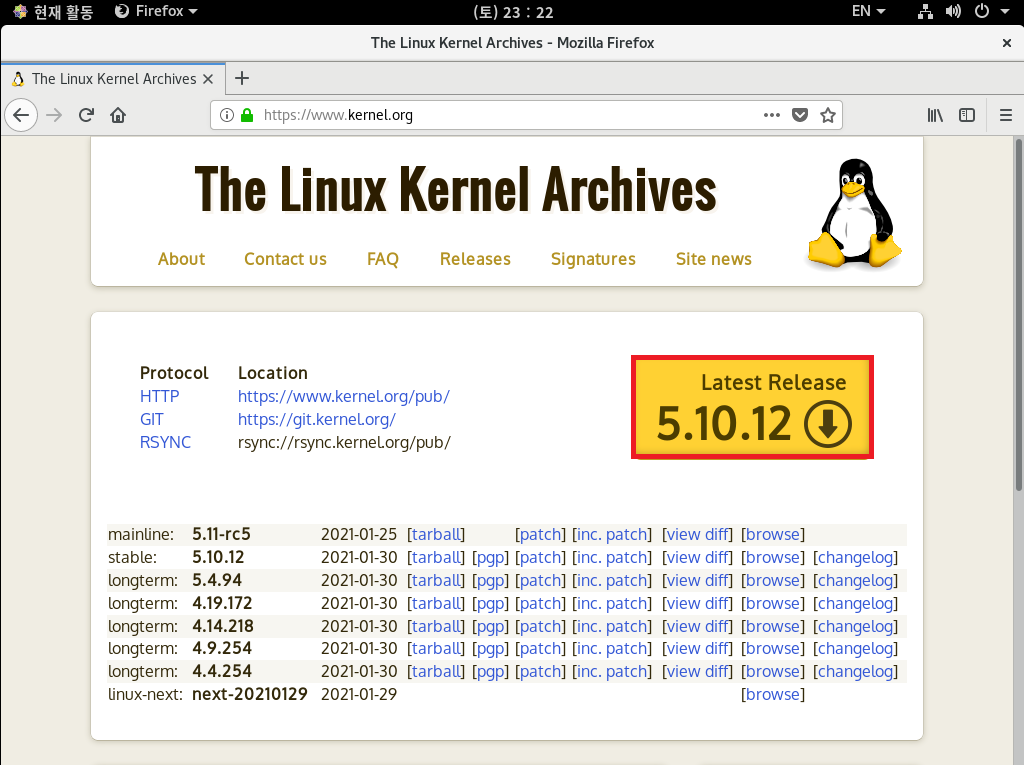
Task: Open the Contact us page
Action: pyautogui.click(x=285, y=259)
